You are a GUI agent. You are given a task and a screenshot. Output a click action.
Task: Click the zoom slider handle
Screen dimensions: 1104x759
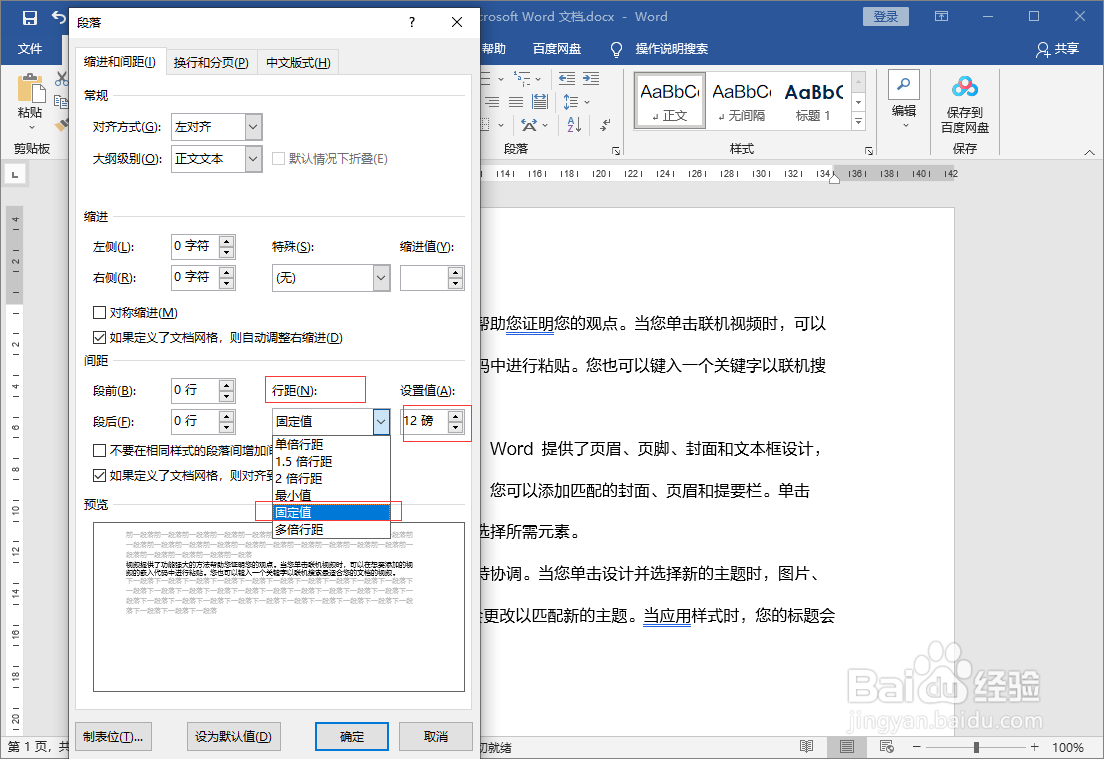click(977, 747)
